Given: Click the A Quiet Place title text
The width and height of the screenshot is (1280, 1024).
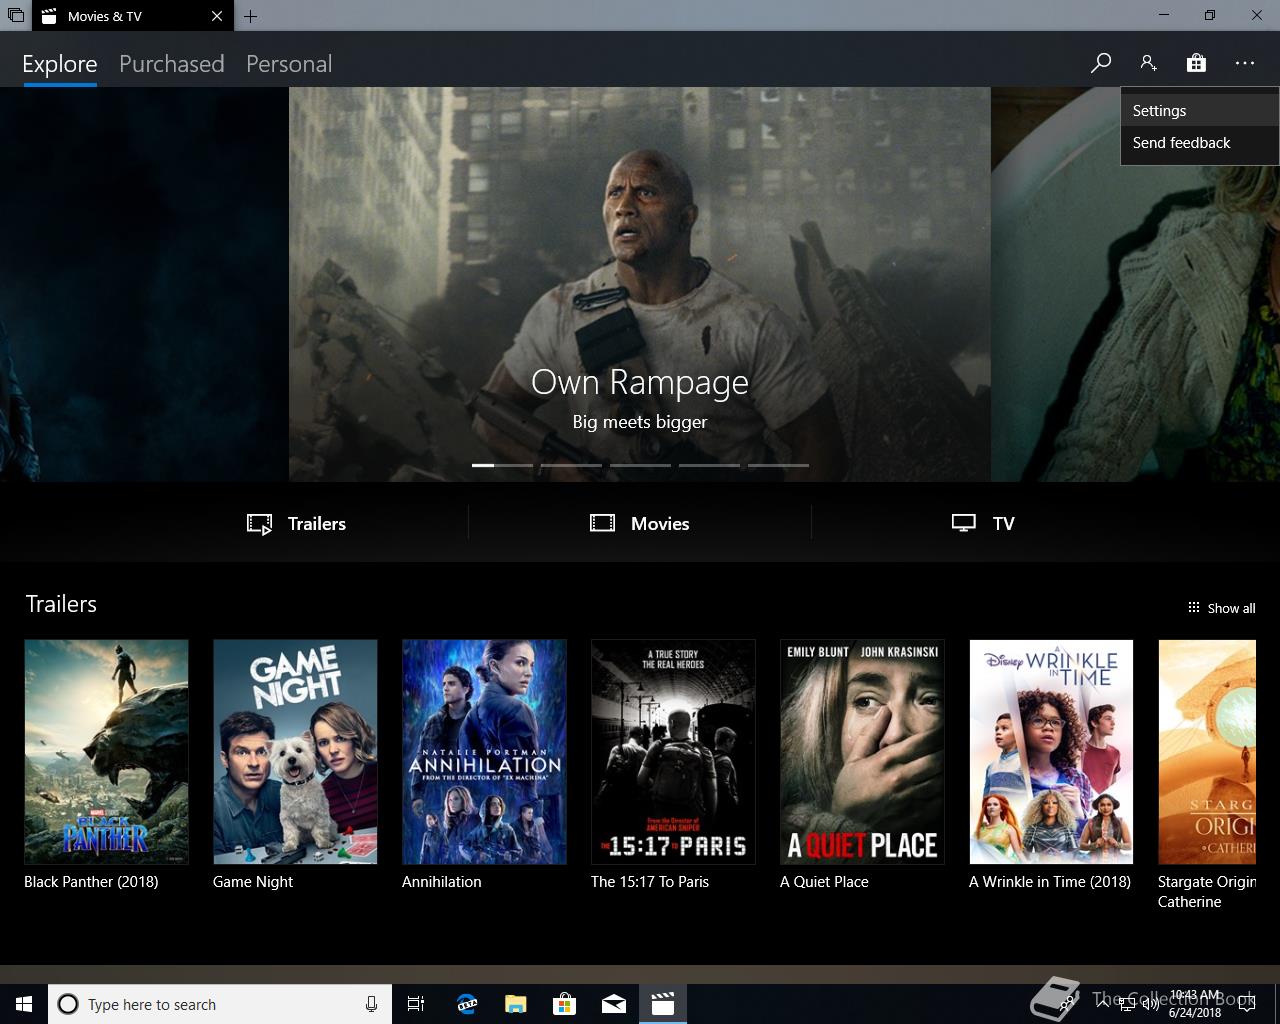Looking at the screenshot, I should 824,882.
